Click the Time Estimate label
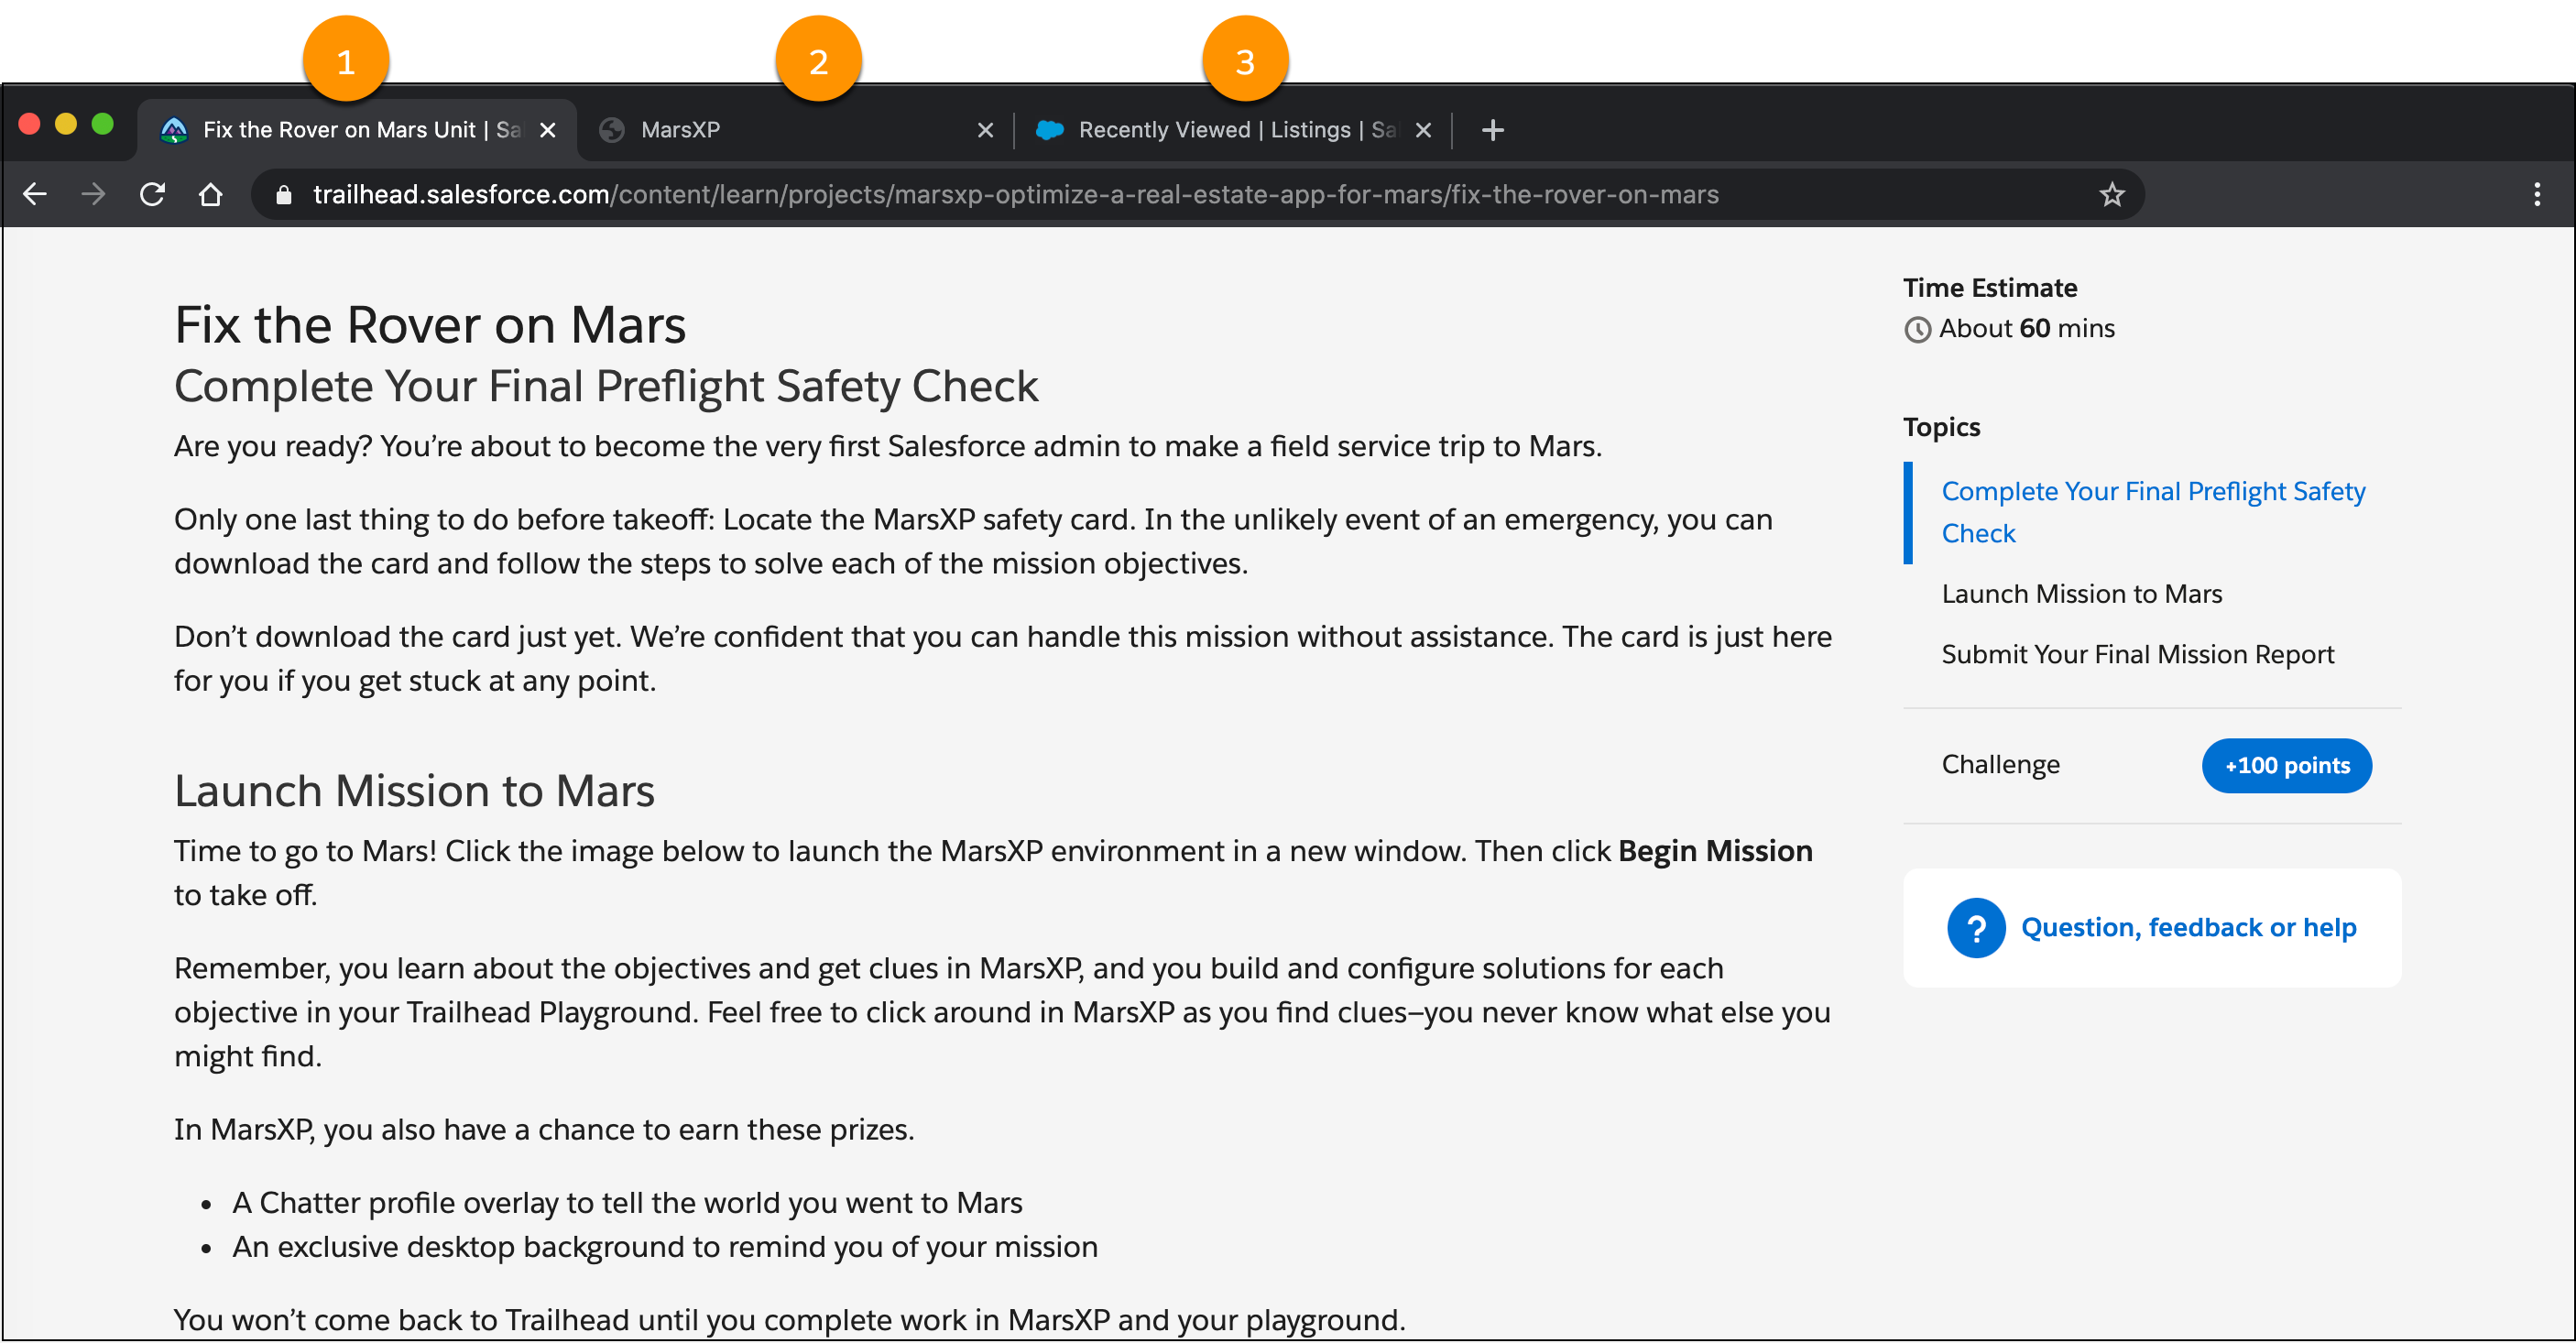Viewport: 2576px width, 1343px height. (1989, 288)
